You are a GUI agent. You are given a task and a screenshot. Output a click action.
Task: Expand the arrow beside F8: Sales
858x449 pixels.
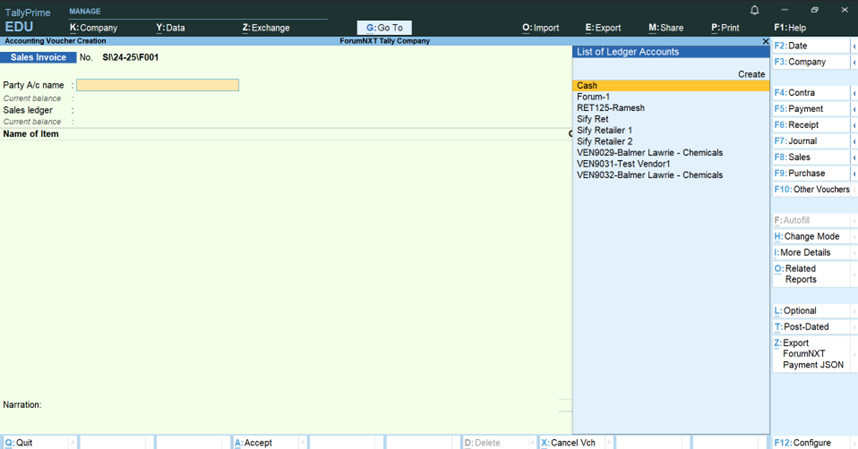pyautogui.click(x=854, y=157)
